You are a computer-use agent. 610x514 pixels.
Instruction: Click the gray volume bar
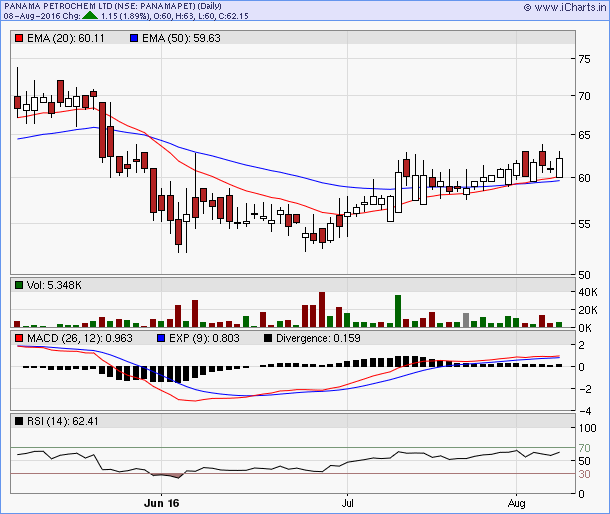(x=466, y=320)
